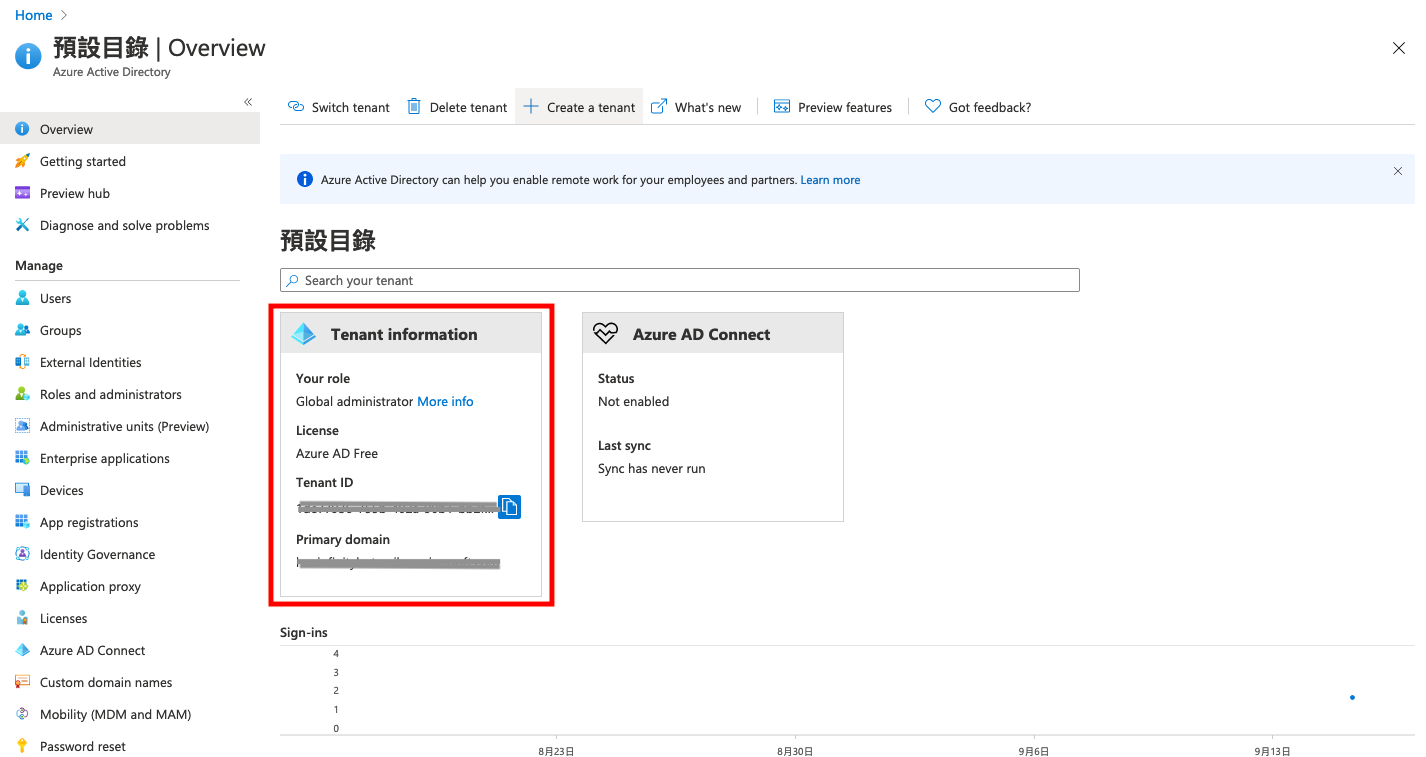
Task: Click the Enterprise applications grid icon
Action: pyautogui.click(x=22, y=458)
